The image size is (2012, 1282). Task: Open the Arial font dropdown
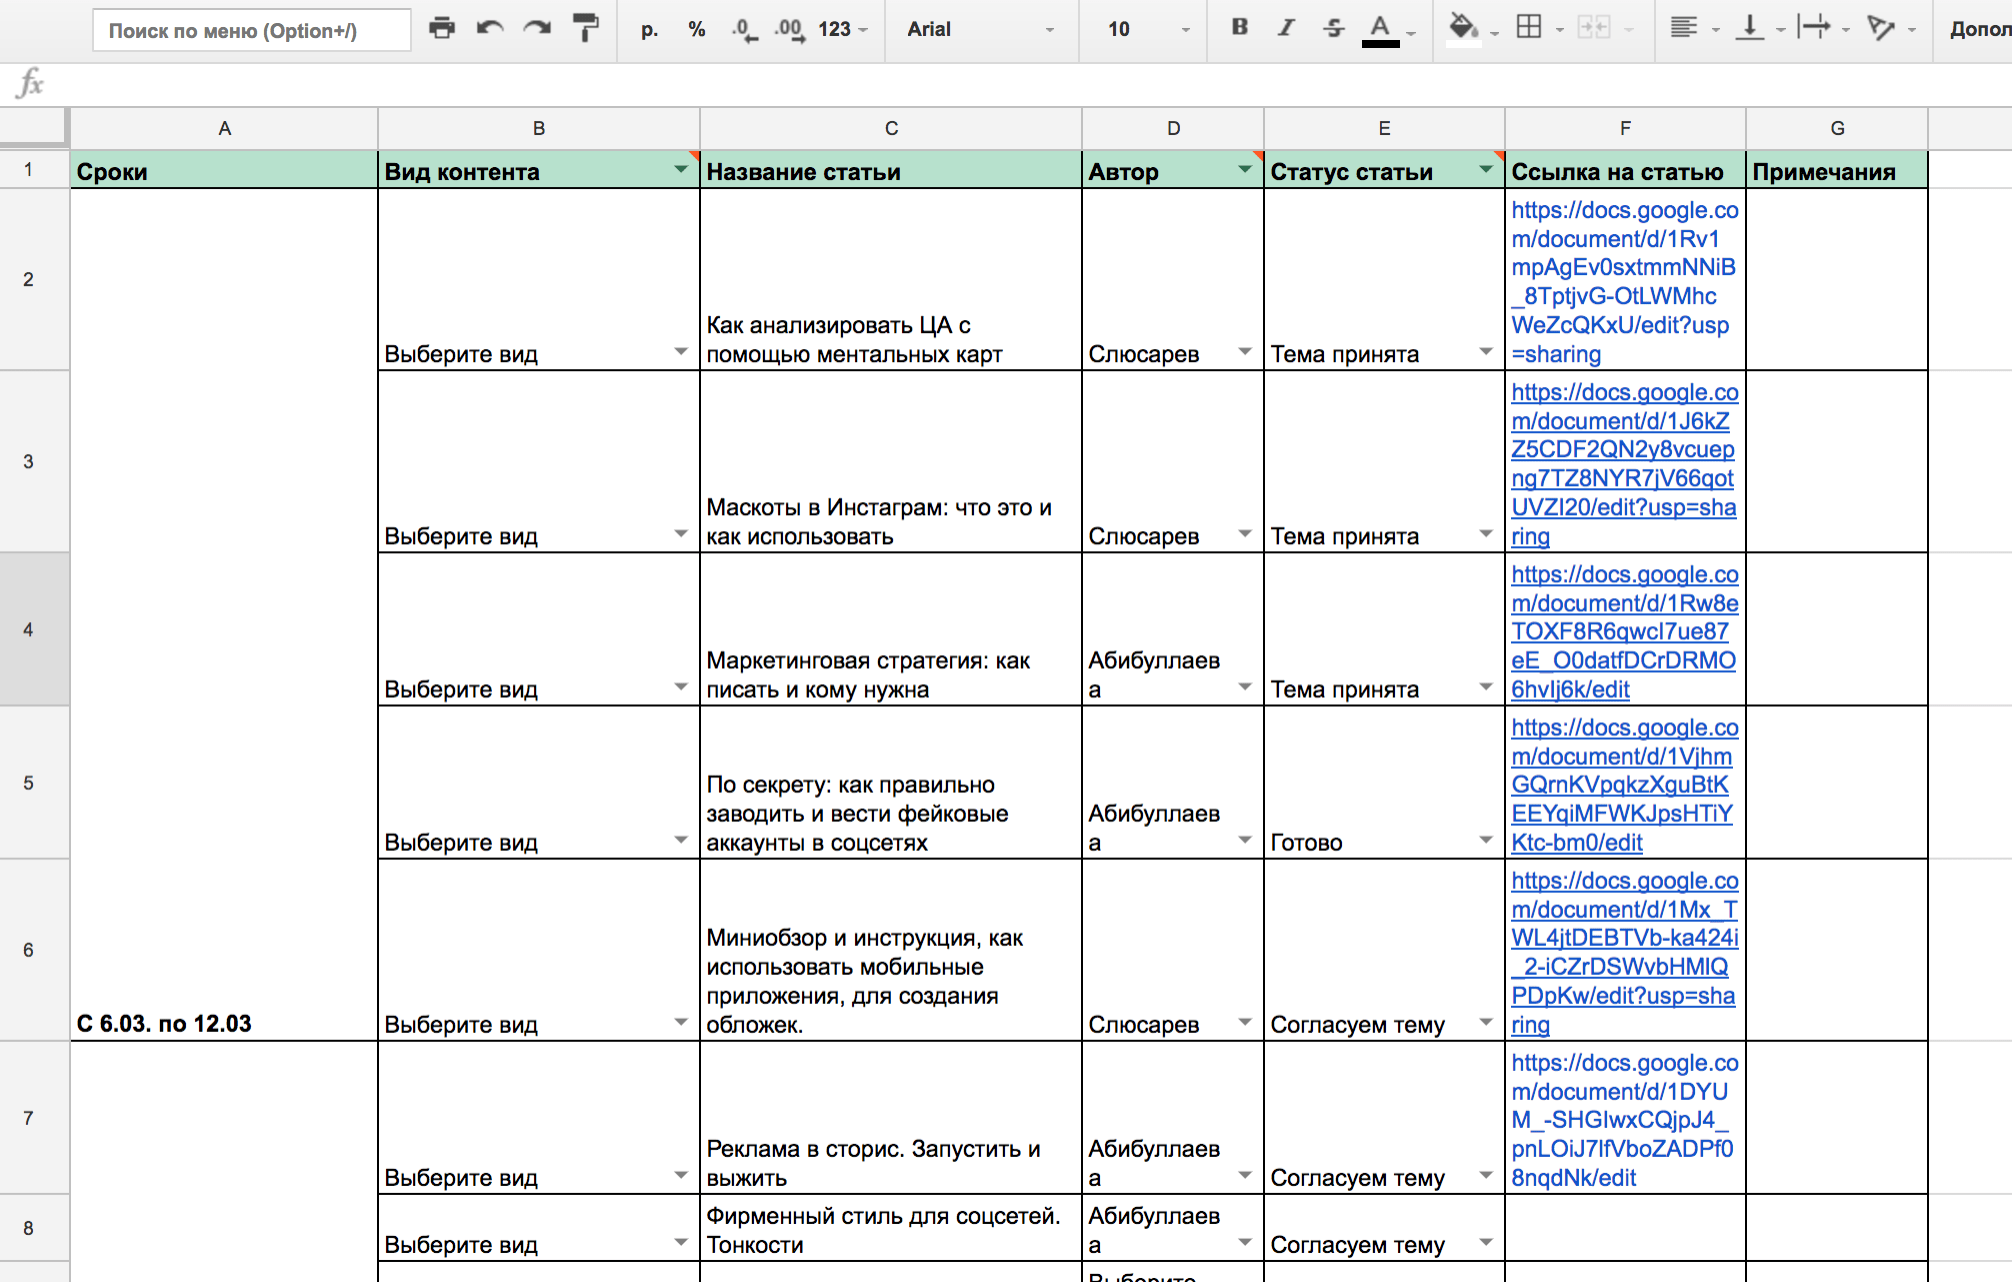point(980,29)
